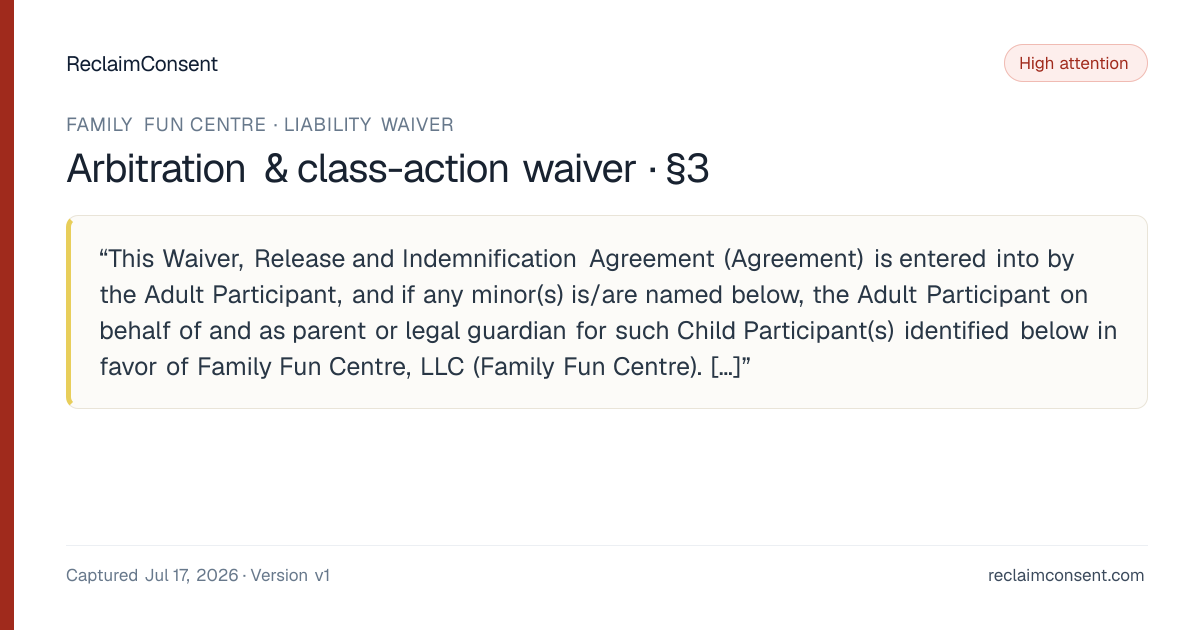Click the '(Agreement)' text in quote
Screen dimensions: 1200x630
794,259
